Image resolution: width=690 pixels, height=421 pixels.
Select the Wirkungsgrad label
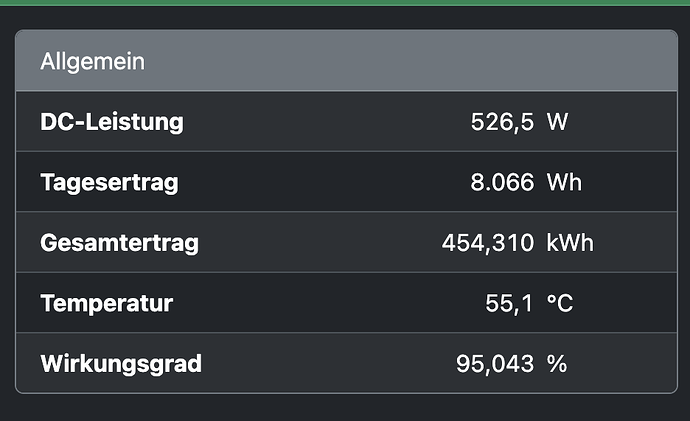coord(121,364)
